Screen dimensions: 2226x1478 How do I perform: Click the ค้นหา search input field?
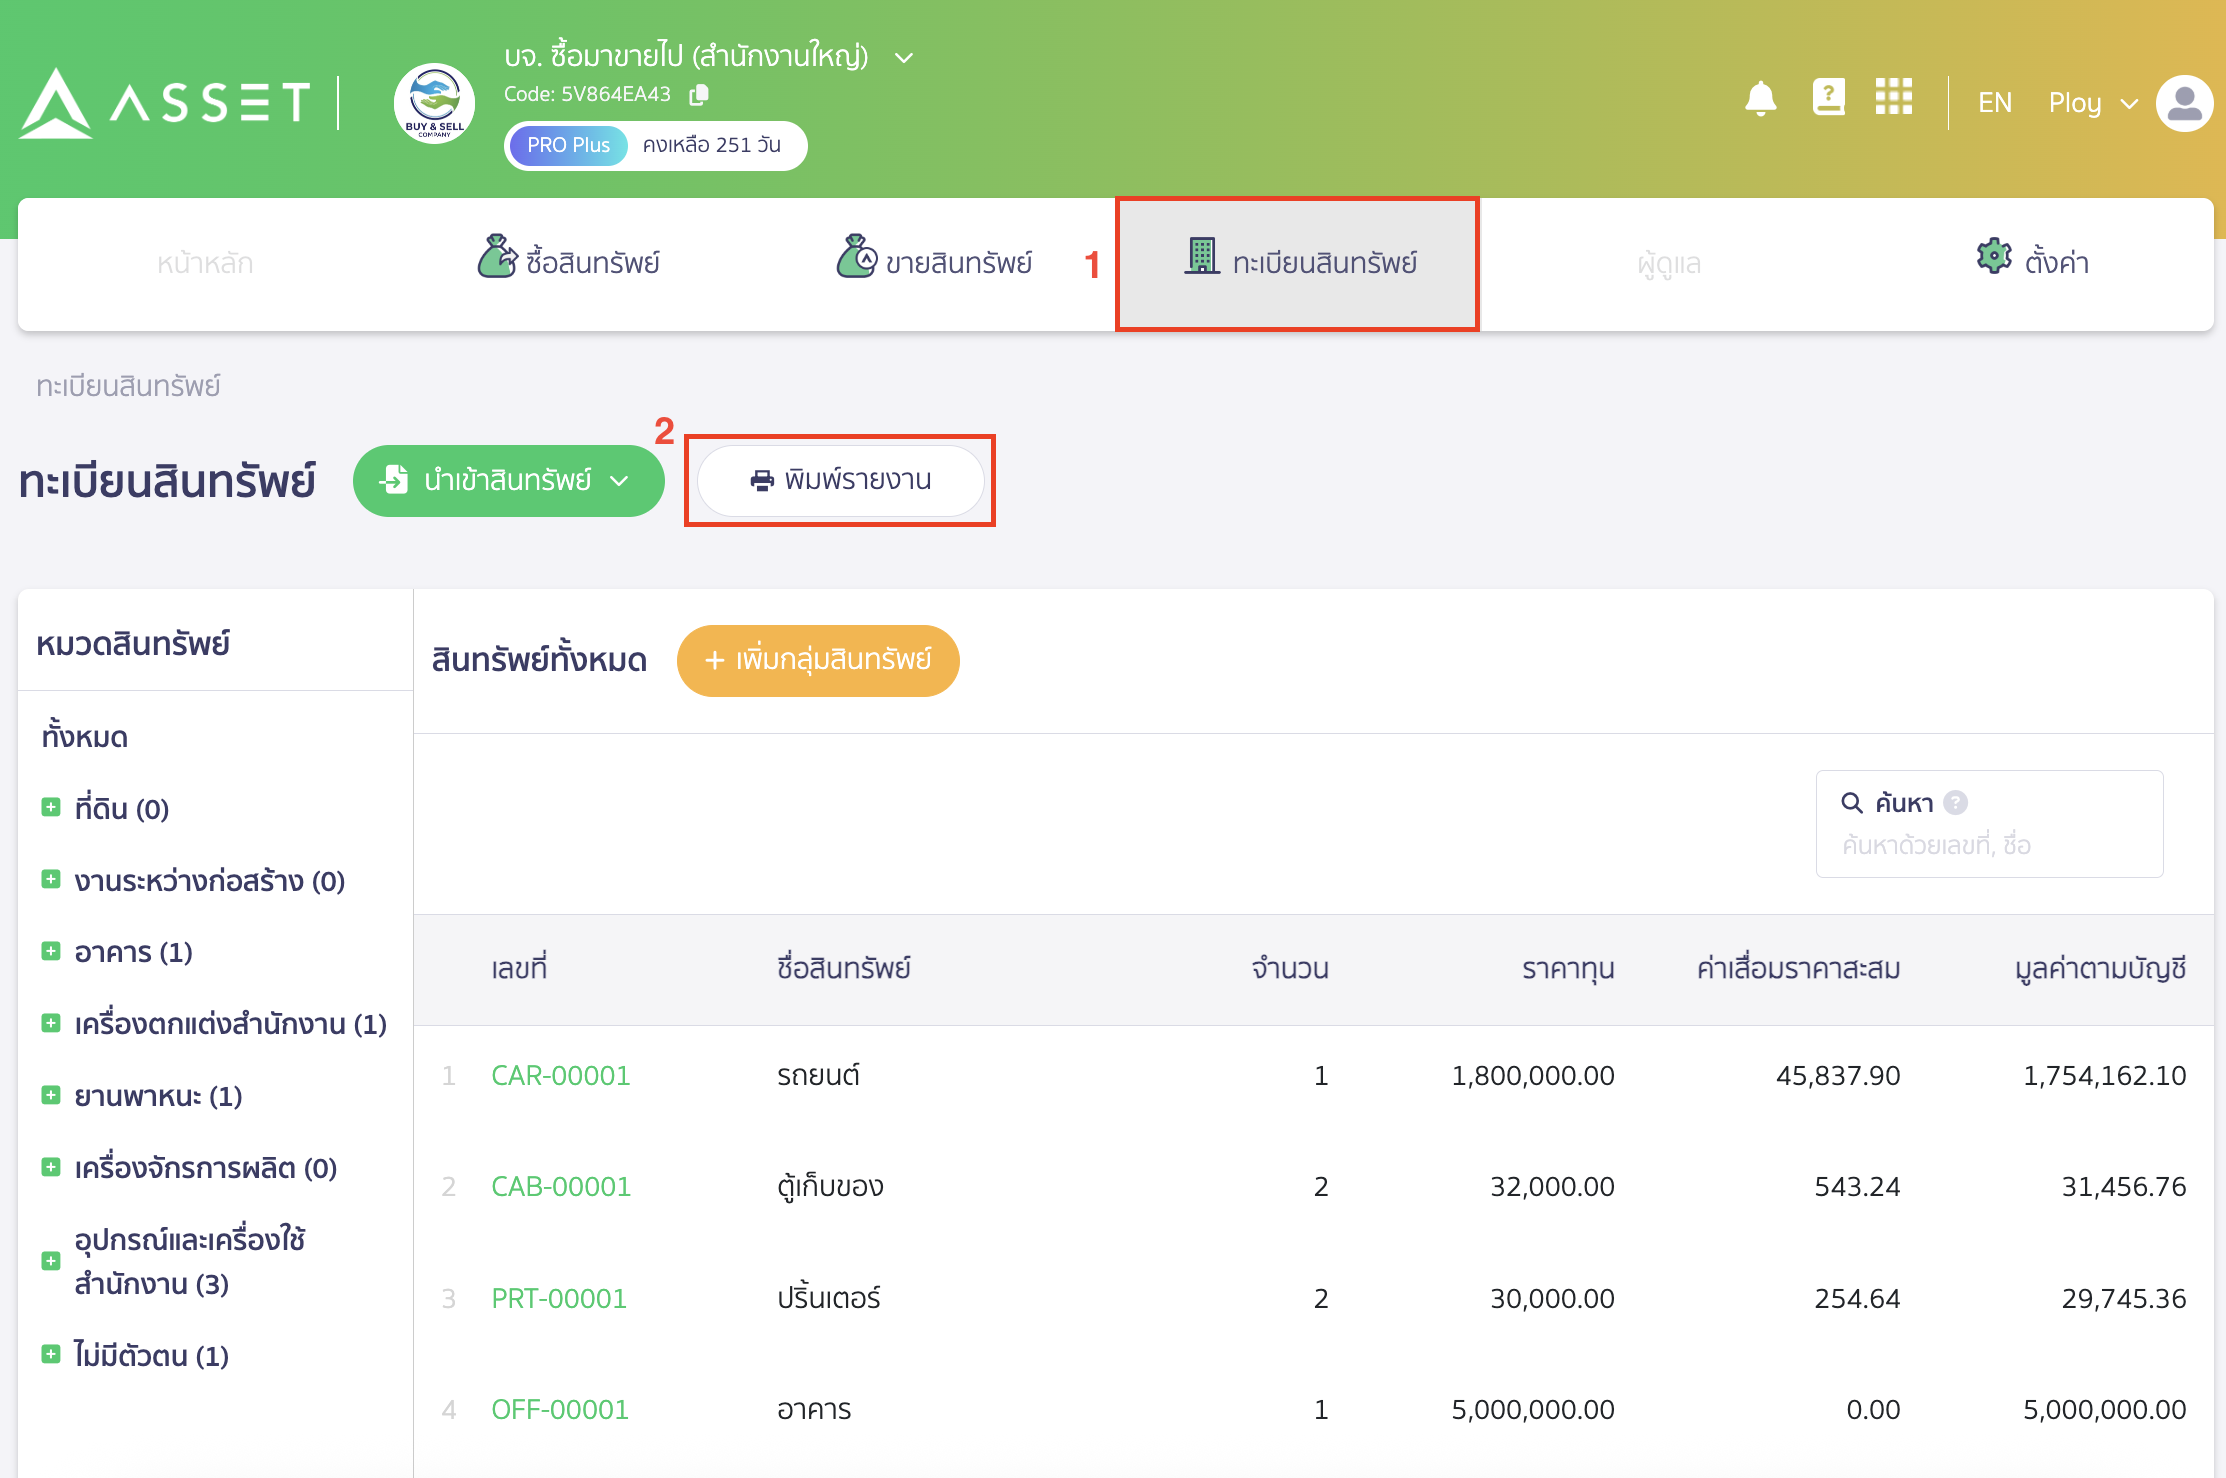(x=1990, y=845)
